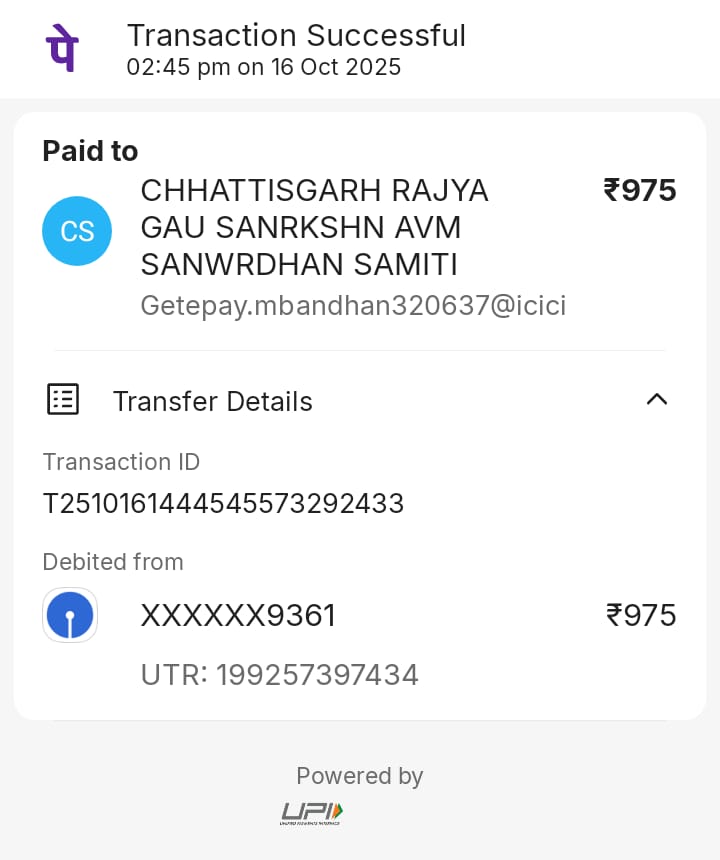Click the Transaction Successful title

click(x=296, y=35)
